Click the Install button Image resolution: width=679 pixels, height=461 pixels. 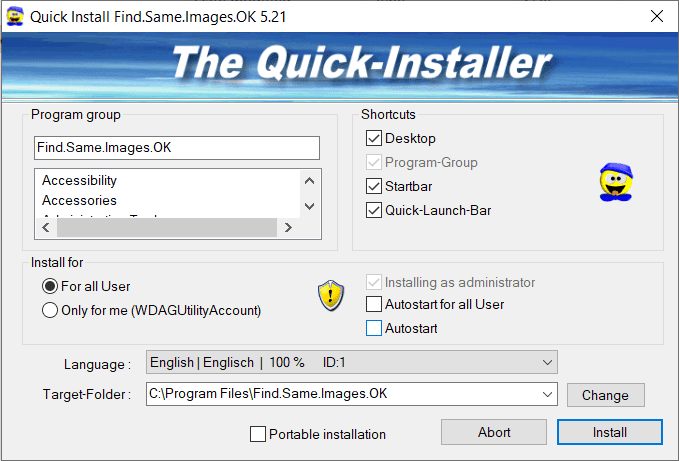(x=610, y=432)
